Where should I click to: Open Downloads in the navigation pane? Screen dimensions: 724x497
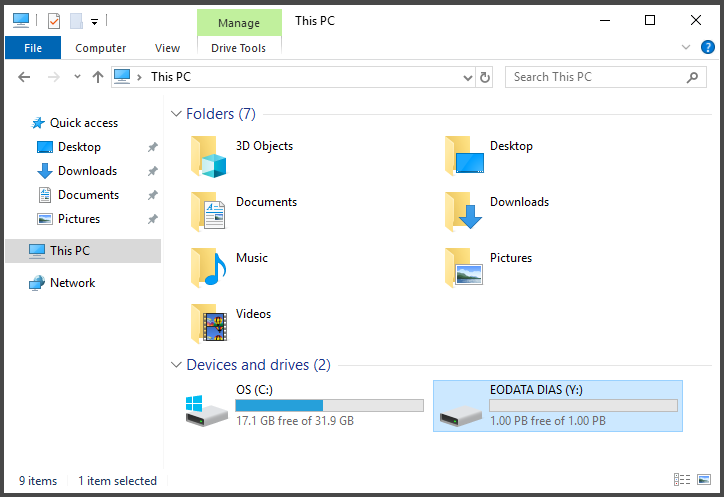pyautogui.click(x=87, y=171)
